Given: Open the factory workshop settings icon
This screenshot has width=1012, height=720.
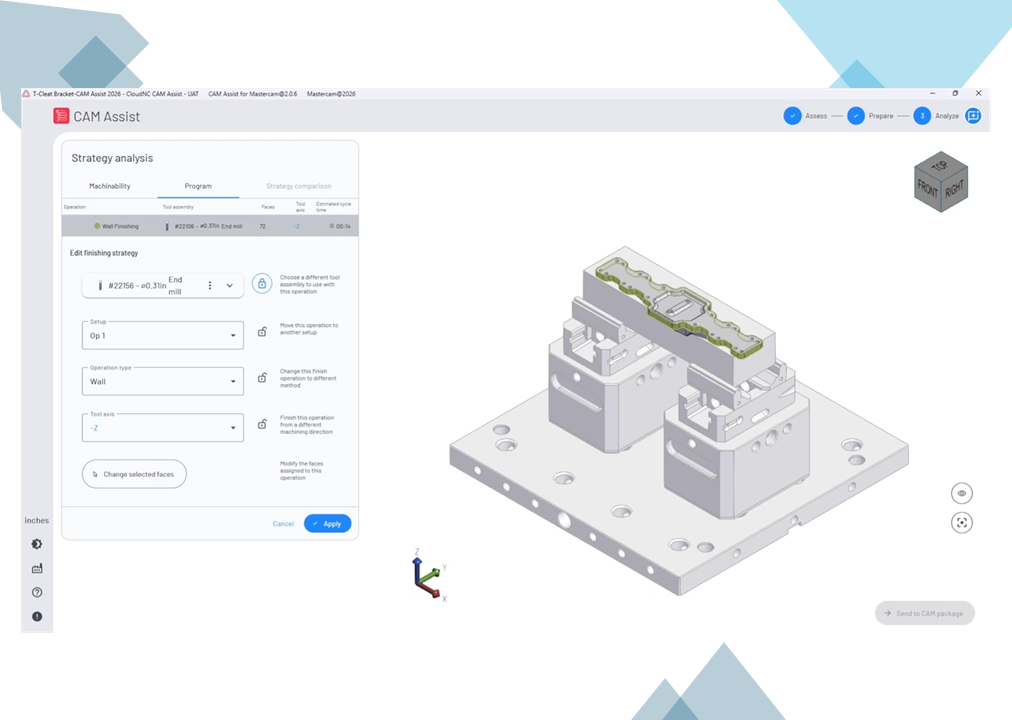Looking at the screenshot, I should pos(37,569).
